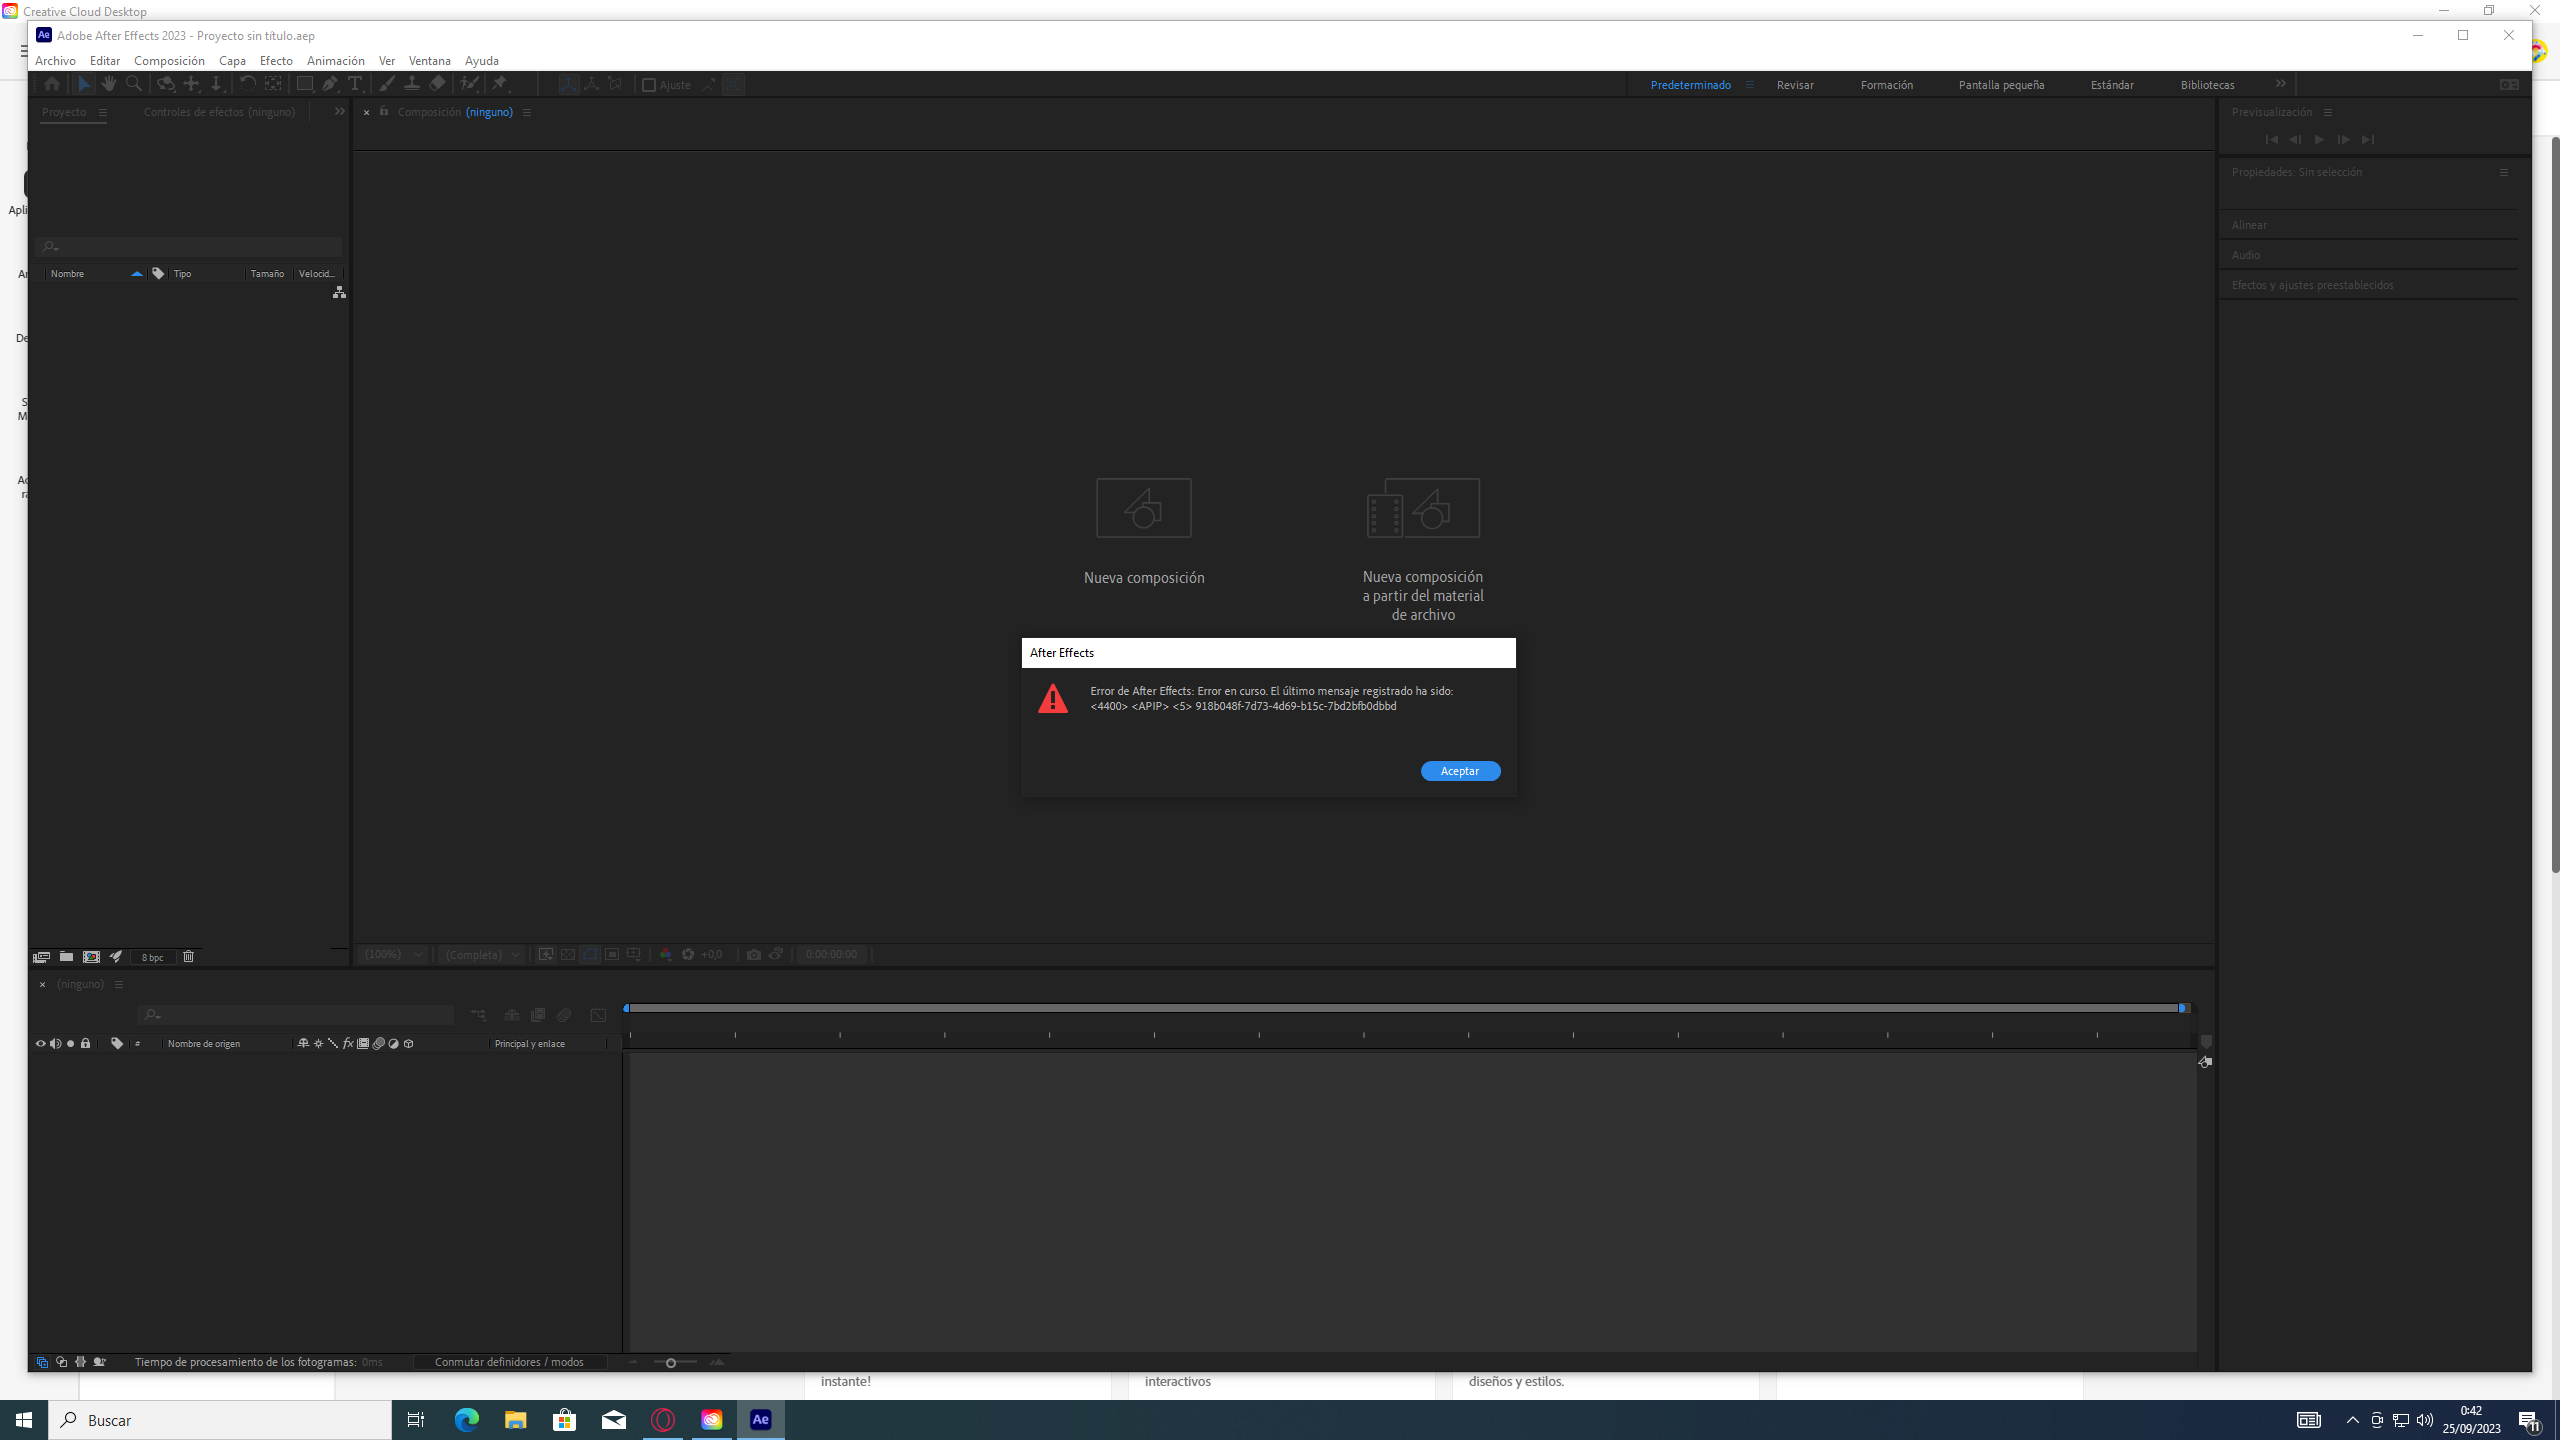Open the channel display RGB dropdown

pyautogui.click(x=666, y=955)
